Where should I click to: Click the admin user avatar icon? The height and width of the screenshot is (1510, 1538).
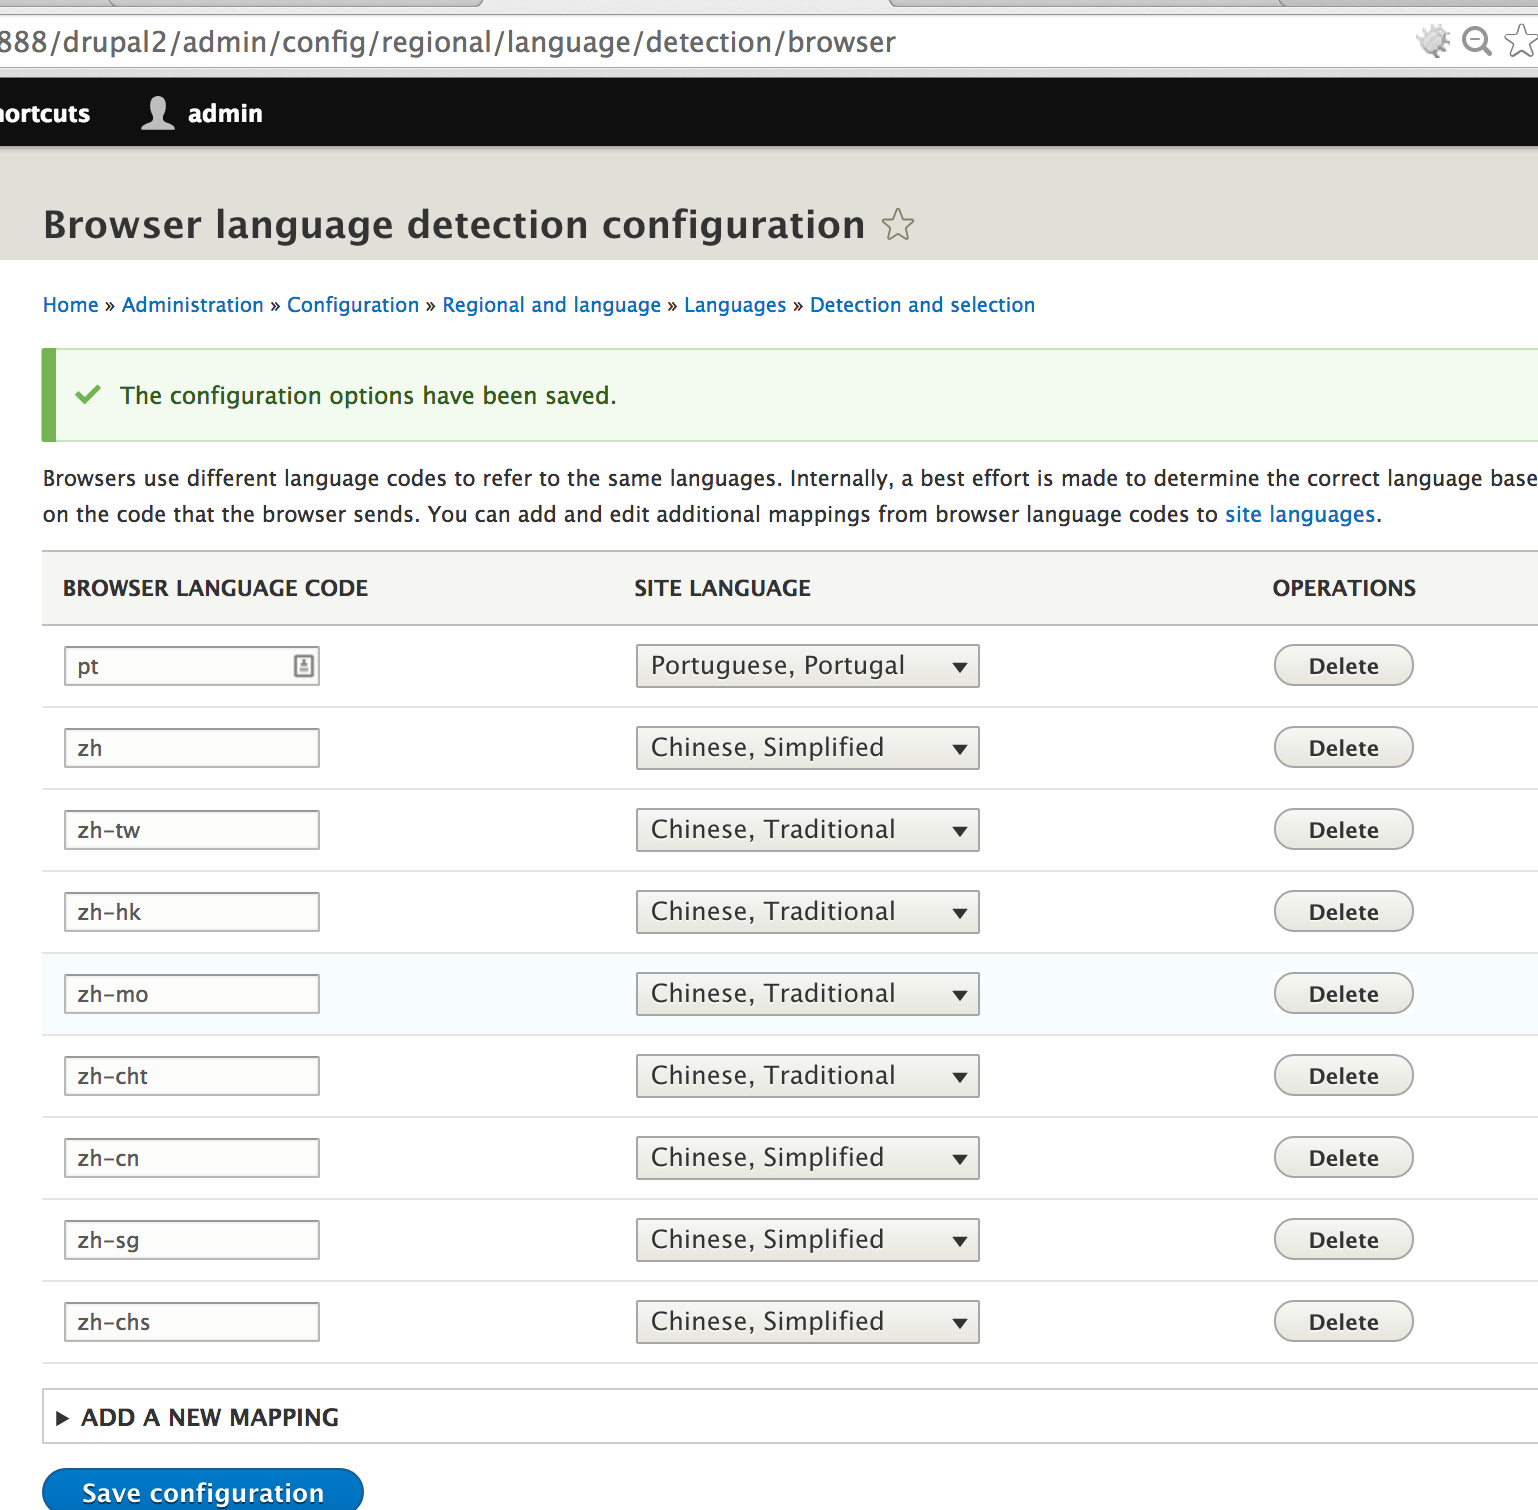158,113
